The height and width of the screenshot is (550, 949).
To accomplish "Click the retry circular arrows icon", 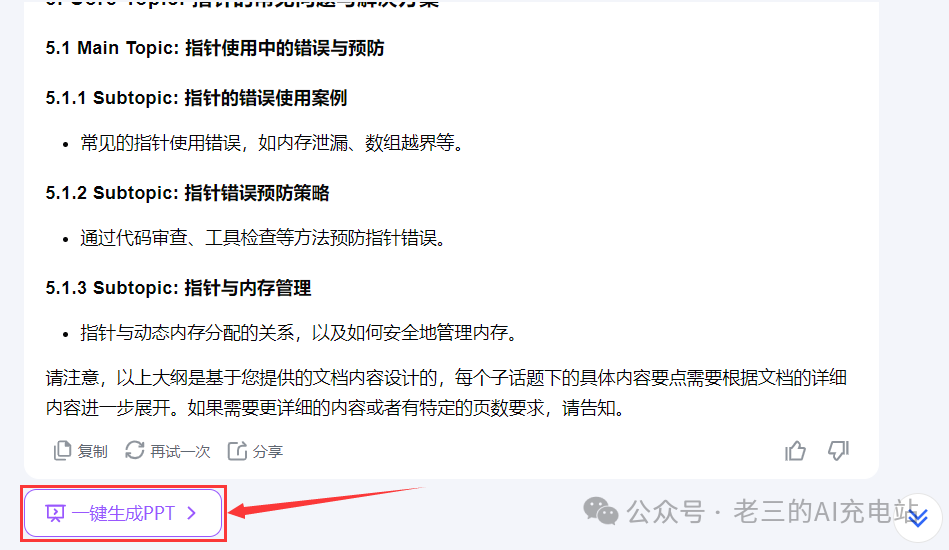I will (134, 450).
